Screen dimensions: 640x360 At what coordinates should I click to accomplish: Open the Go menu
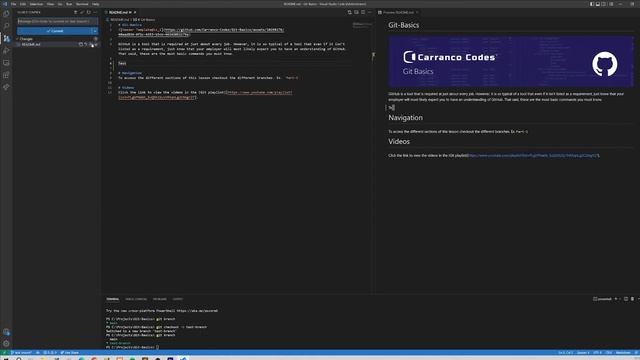(x=60, y=4)
